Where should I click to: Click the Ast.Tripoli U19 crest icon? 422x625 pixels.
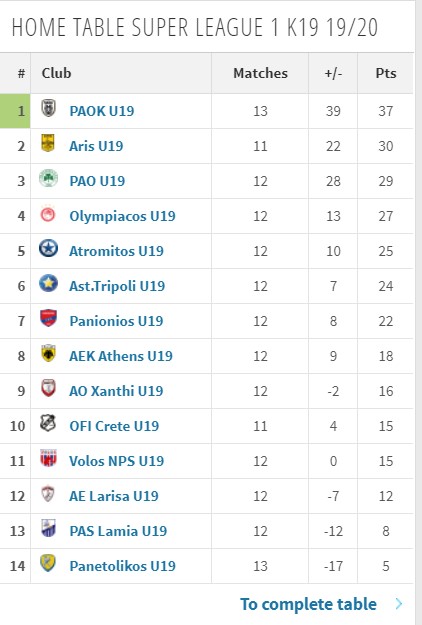coord(48,283)
